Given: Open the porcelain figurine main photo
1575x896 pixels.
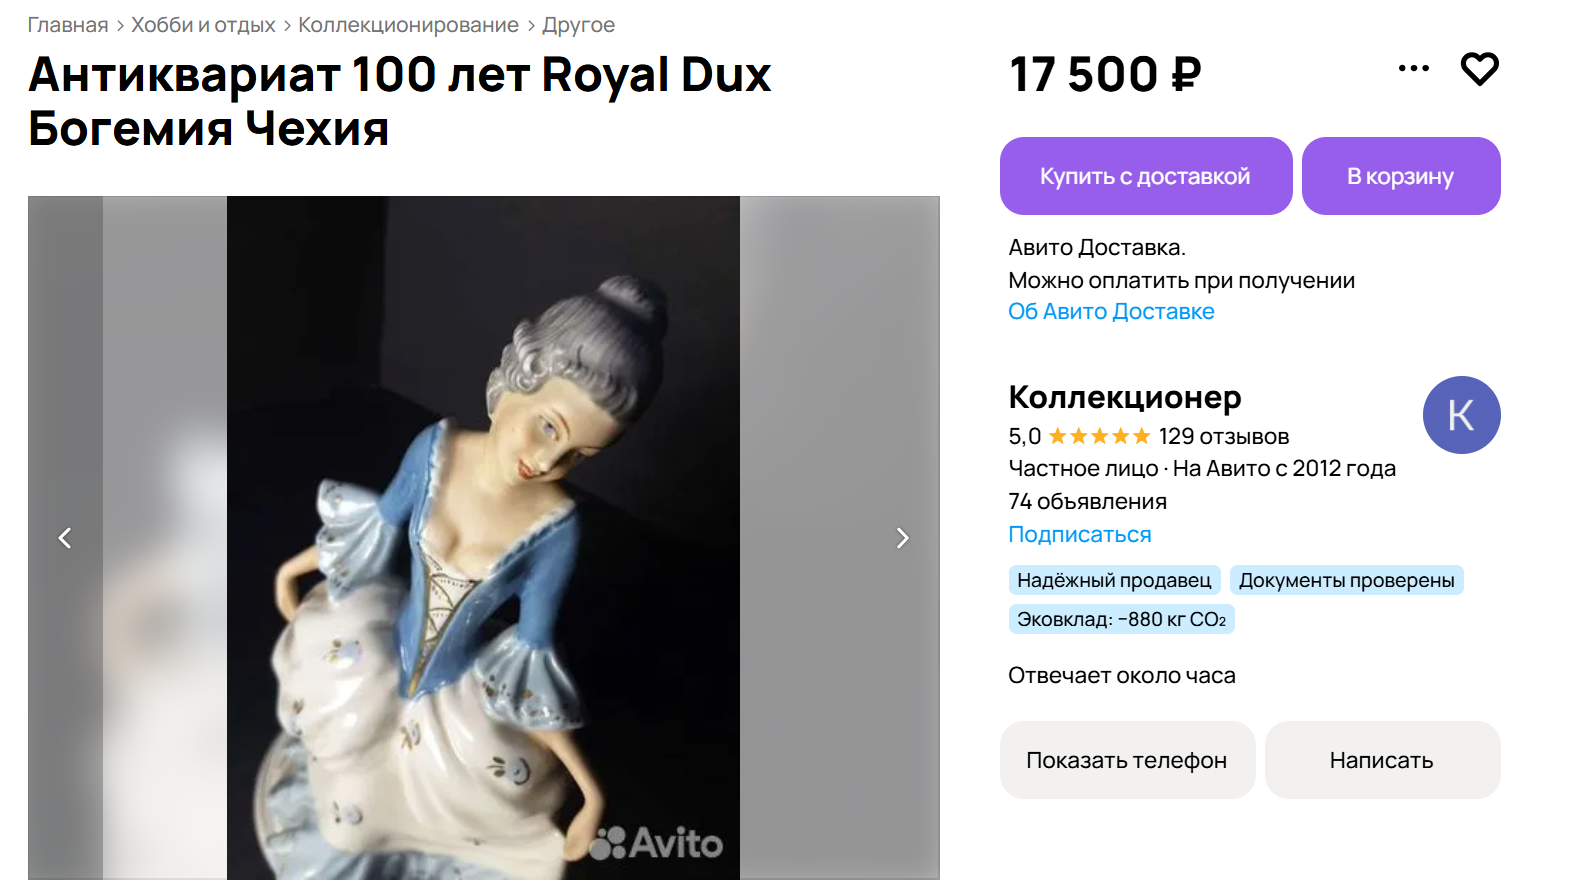Looking at the screenshot, I should pyautogui.click(x=483, y=538).
